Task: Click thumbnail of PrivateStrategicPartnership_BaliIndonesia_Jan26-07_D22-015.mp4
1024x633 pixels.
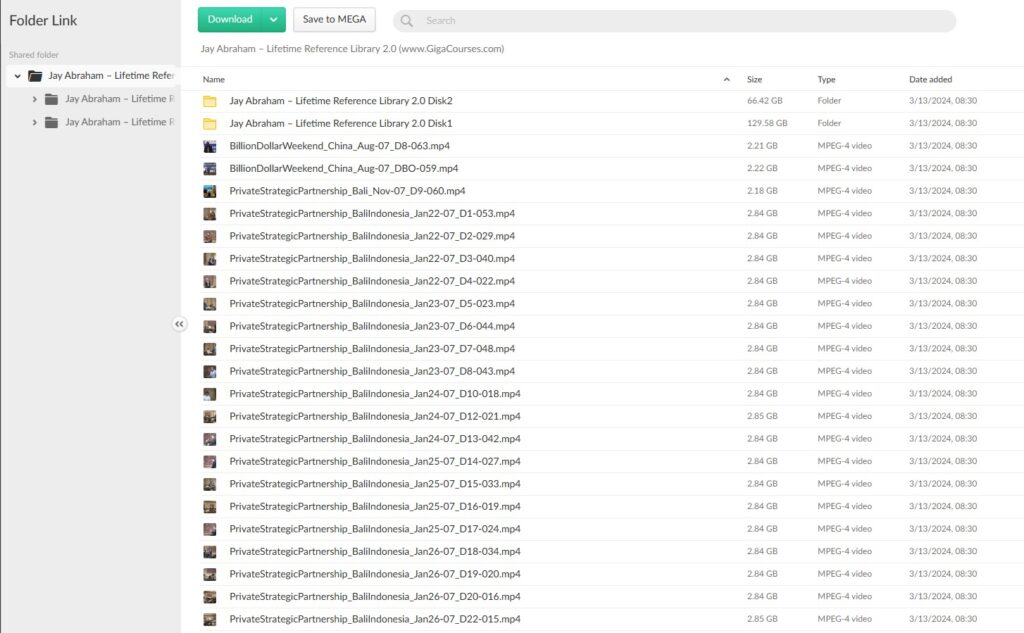Action: [x=211, y=618]
